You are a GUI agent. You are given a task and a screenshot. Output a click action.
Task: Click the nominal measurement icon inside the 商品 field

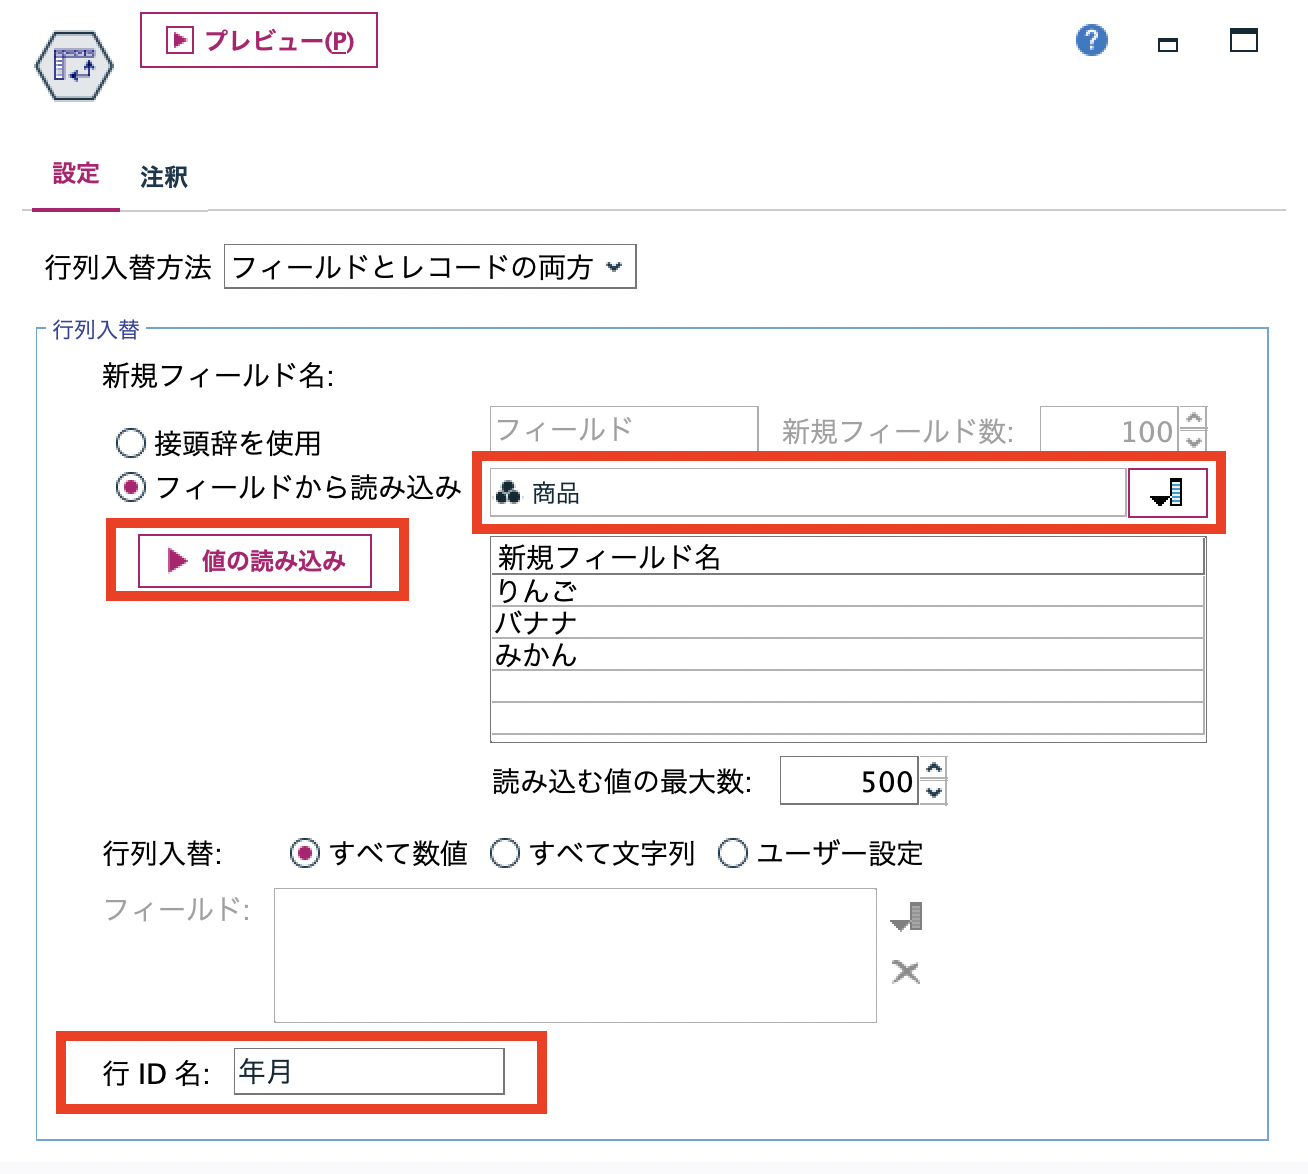pos(508,492)
